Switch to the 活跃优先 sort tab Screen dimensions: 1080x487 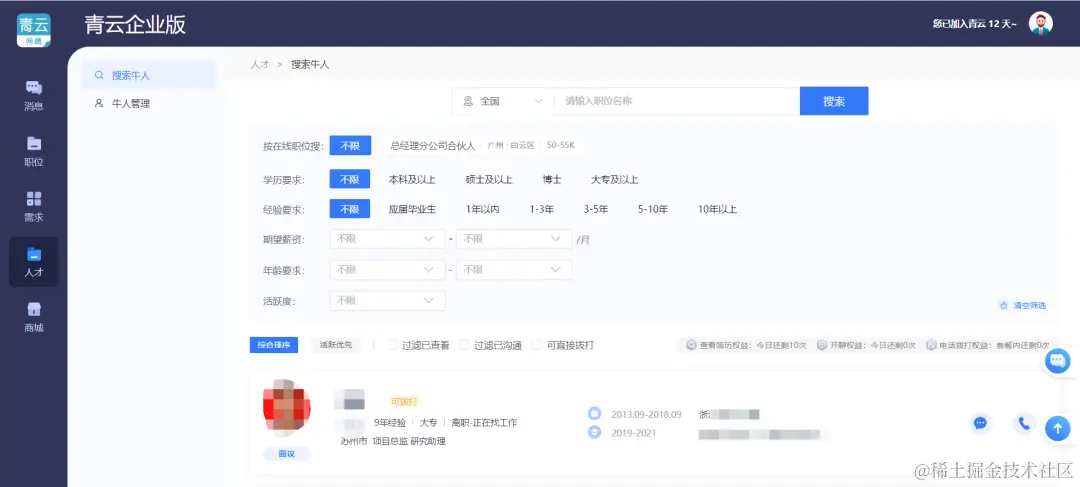tap(335, 345)
